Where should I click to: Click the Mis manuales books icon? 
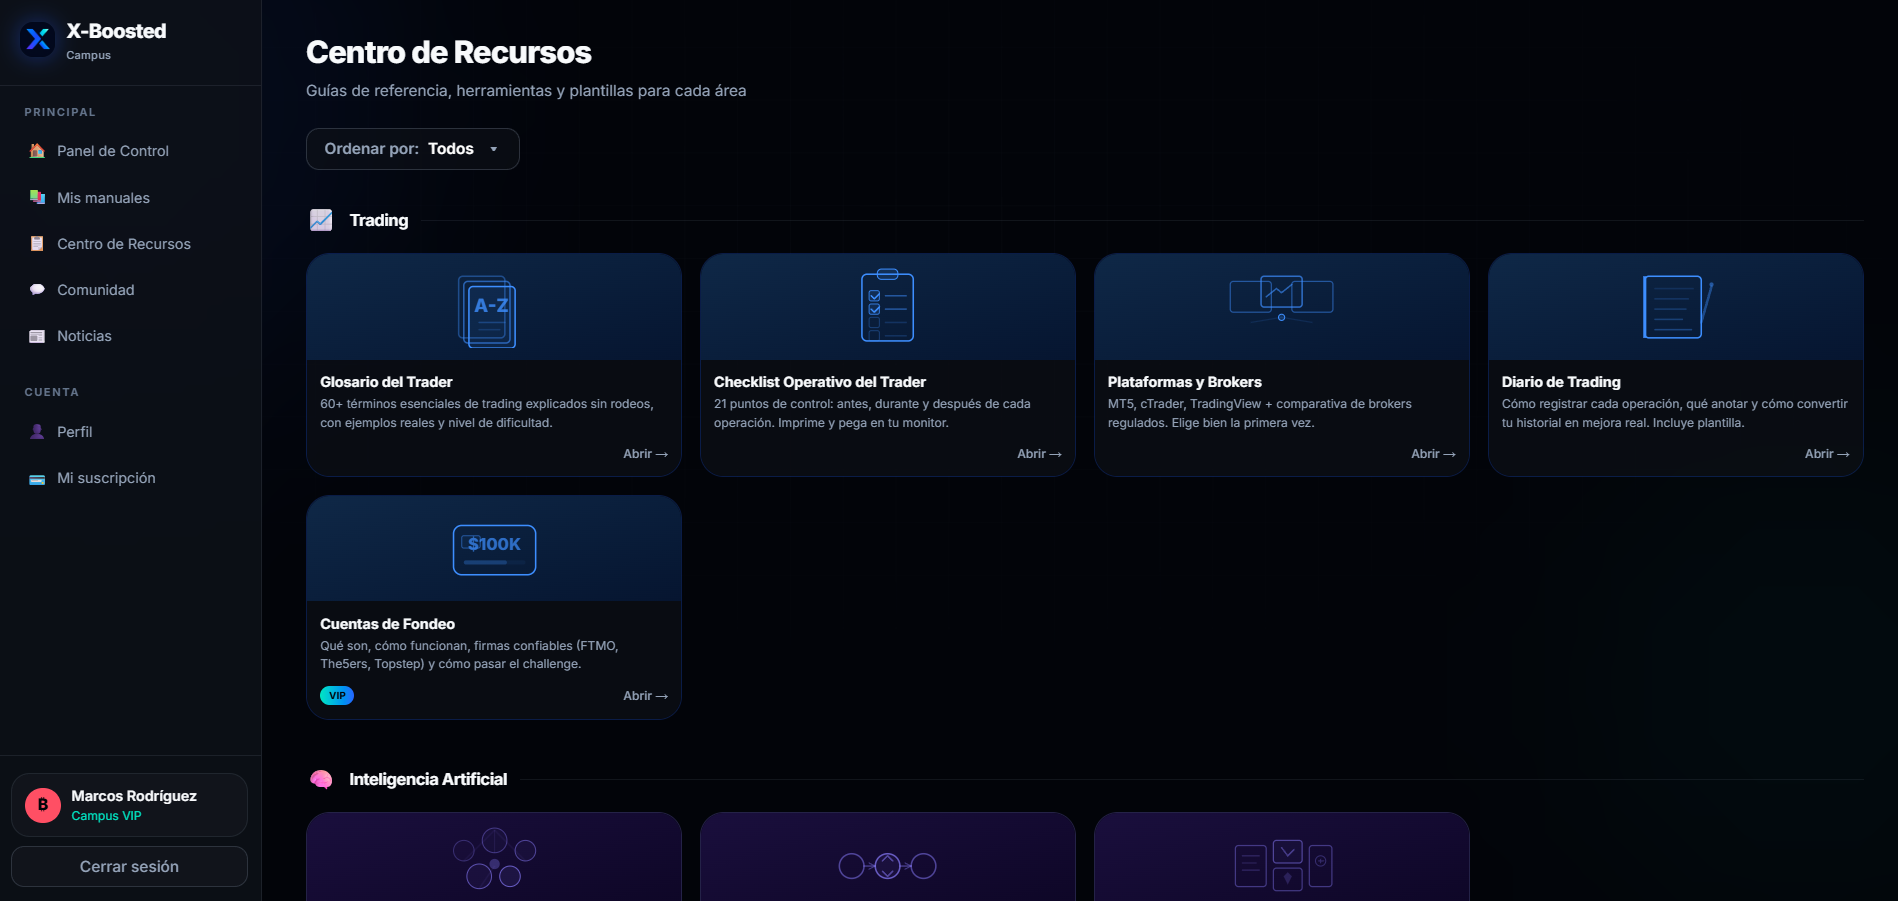coord(37,198)
